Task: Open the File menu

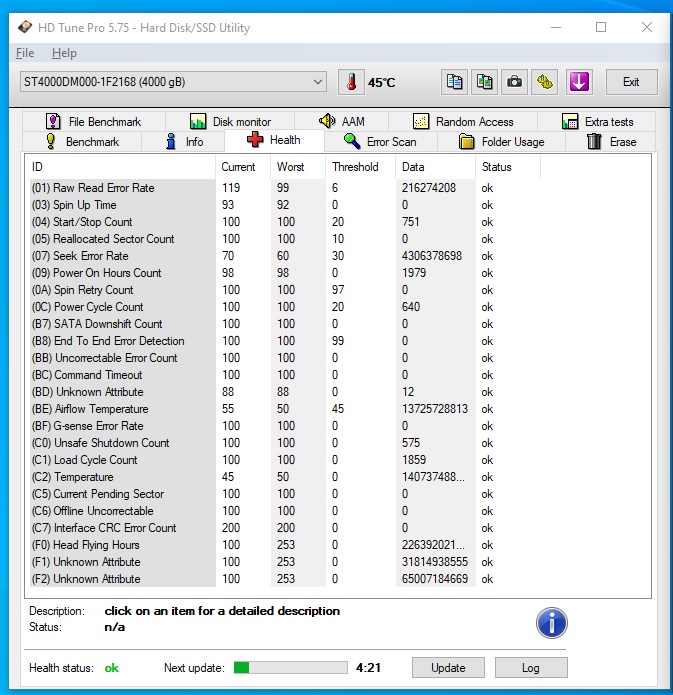Action: click(x=25, y=53)
